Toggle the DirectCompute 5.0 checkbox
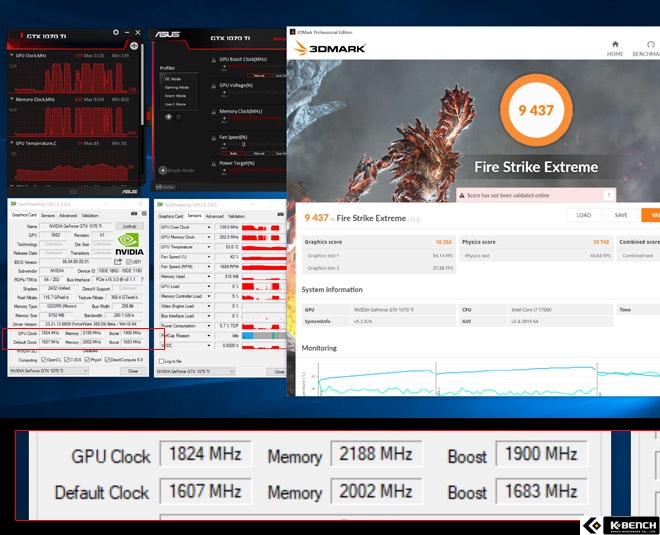Screen dimensions: 660x535 click(x=107, y=360)
